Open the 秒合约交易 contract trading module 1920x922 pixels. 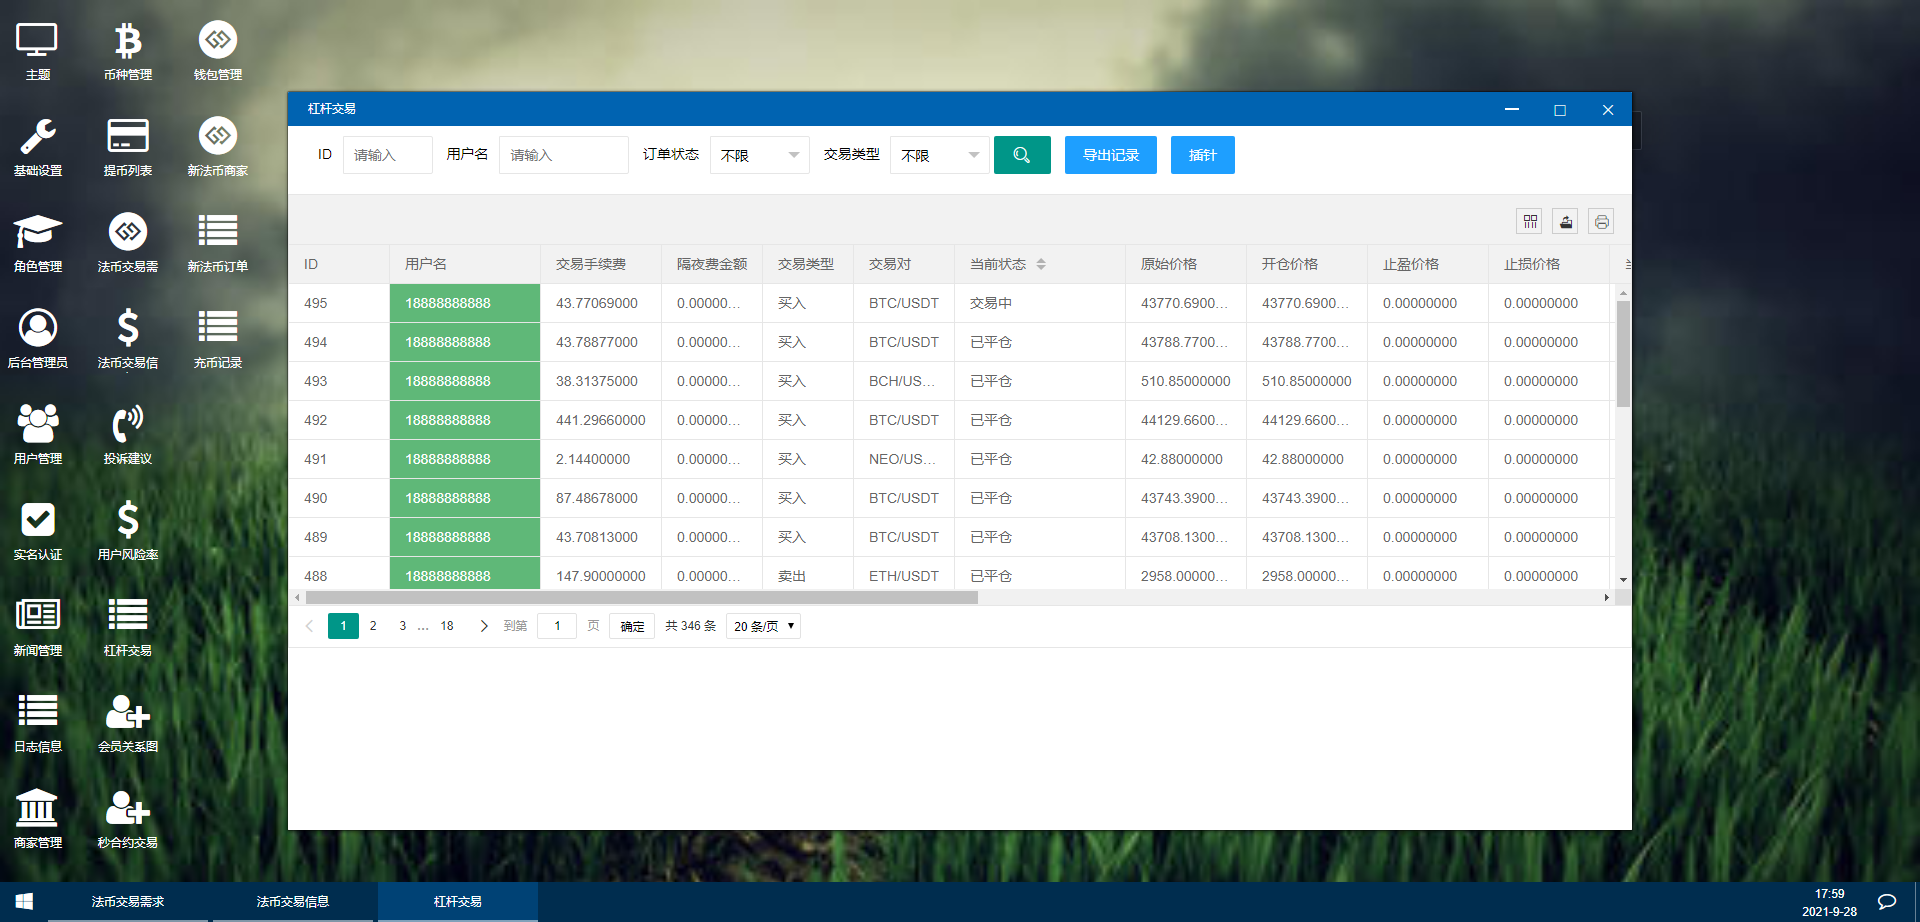tap(127, 817)
